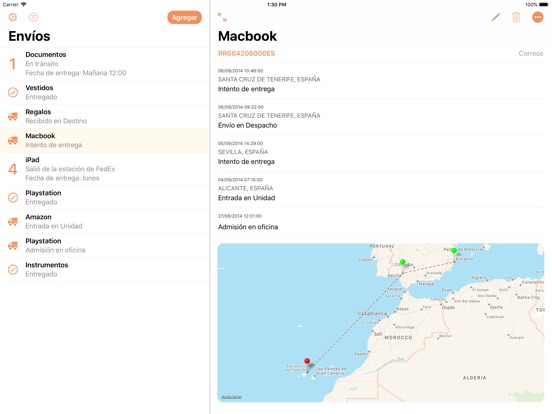Click the green pin near Sevilla

402,263
